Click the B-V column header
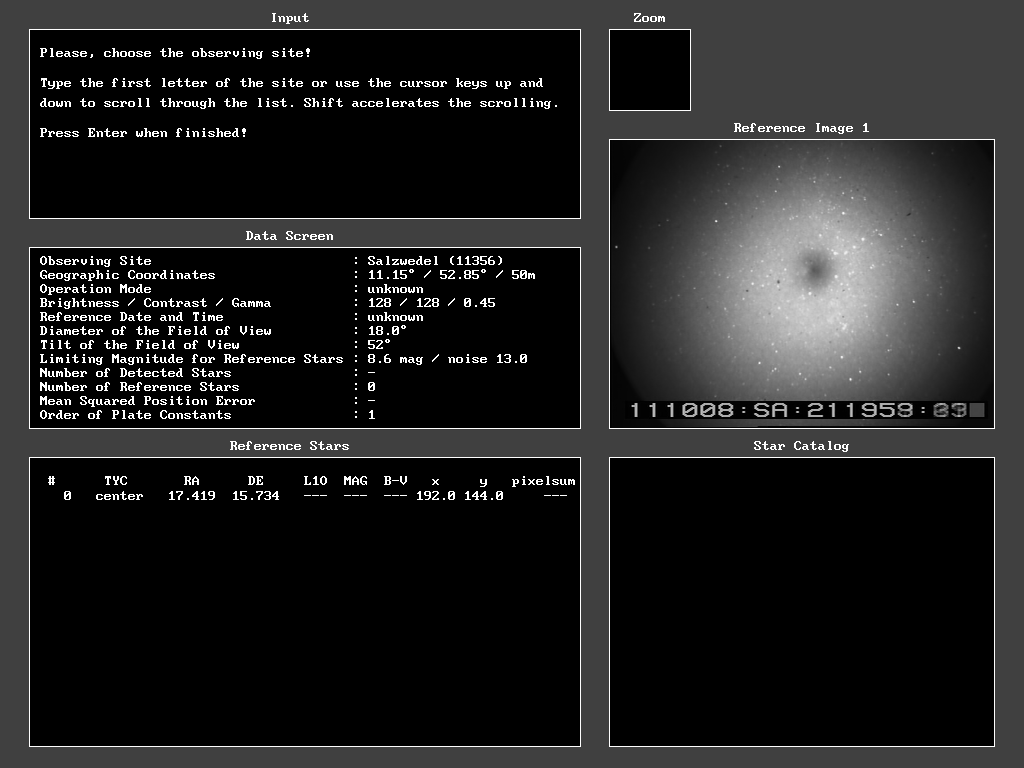The image size is (1024, 768). click(x=395, y=481)
